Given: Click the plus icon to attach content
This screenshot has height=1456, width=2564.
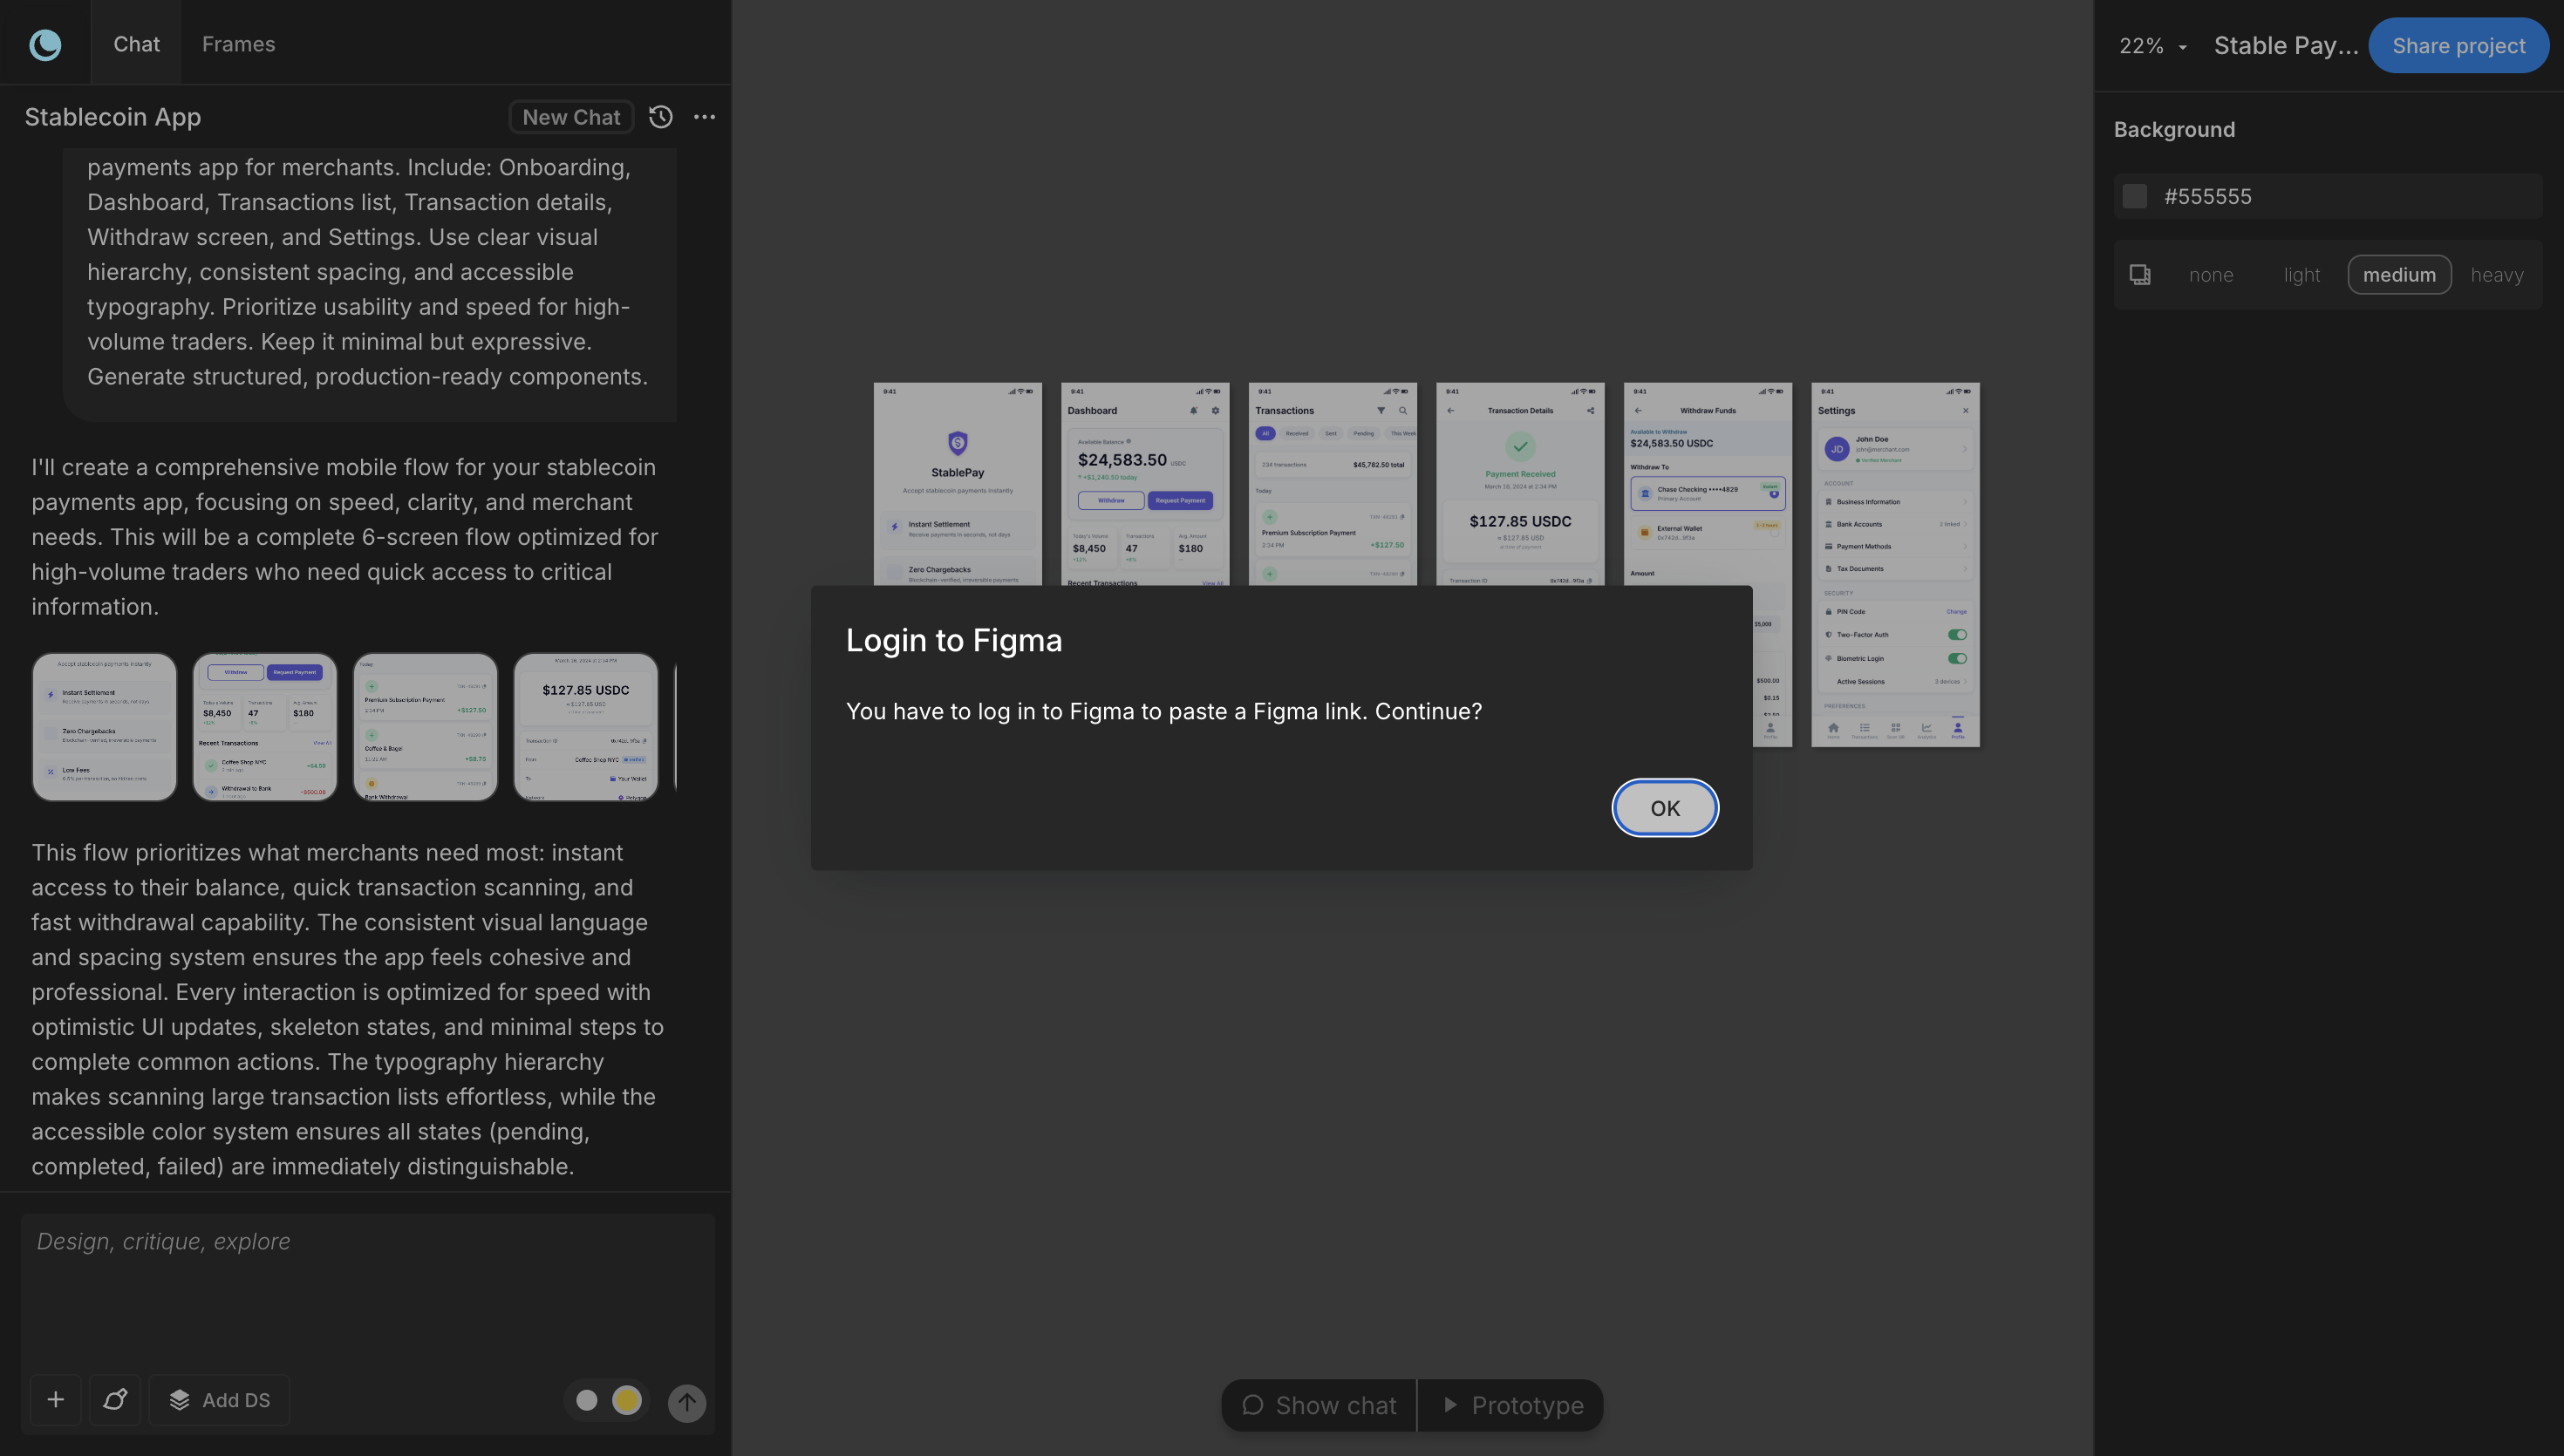Looking at the screenshot, I should [x=56, y=1400].
